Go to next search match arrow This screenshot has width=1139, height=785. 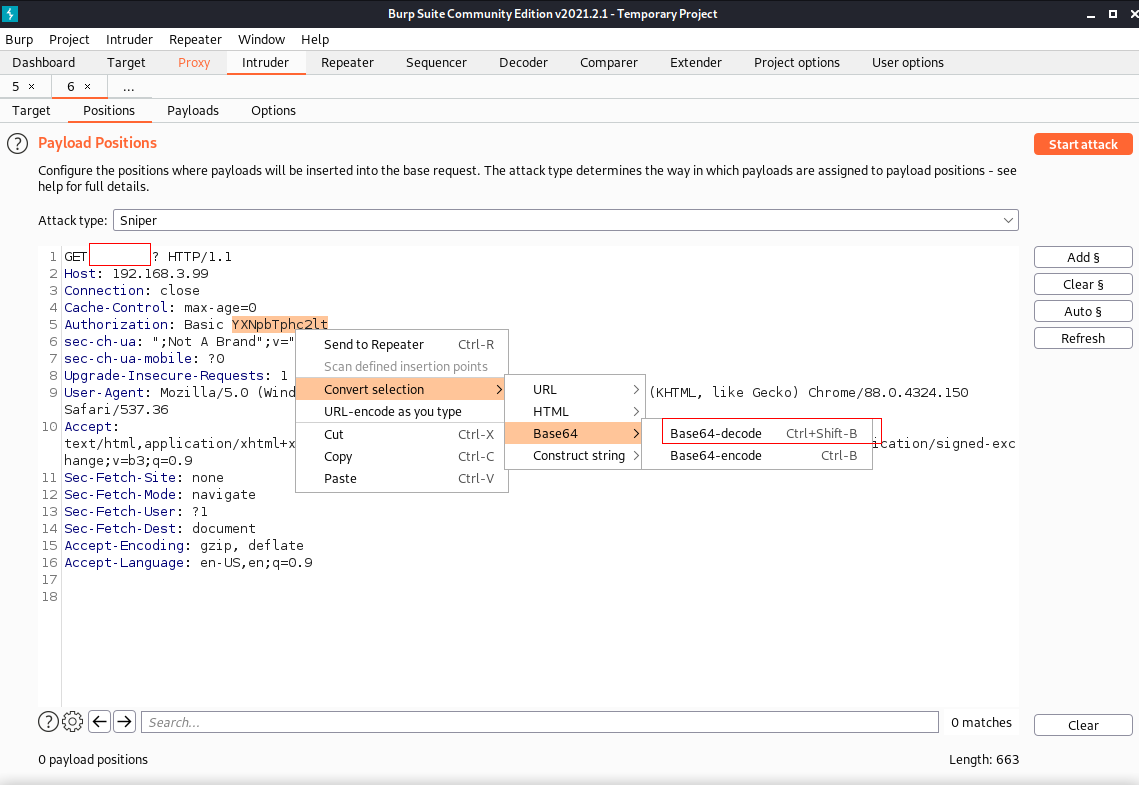tap(125, 722)
